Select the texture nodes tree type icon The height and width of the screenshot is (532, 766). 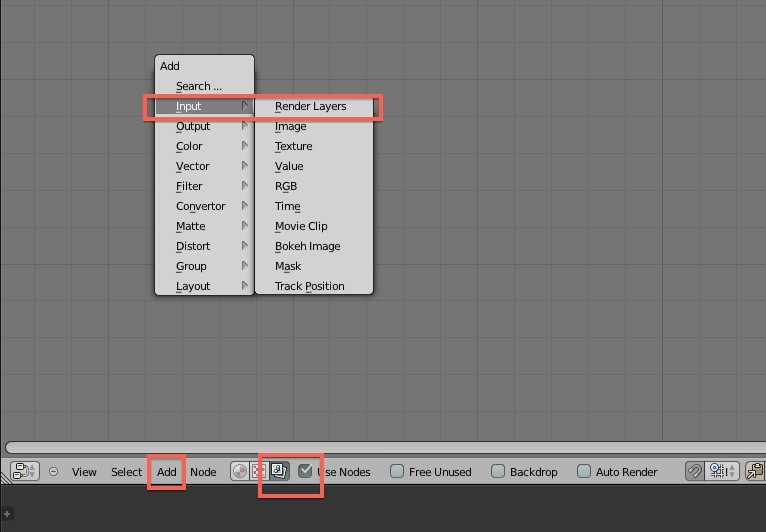(259, 471)
